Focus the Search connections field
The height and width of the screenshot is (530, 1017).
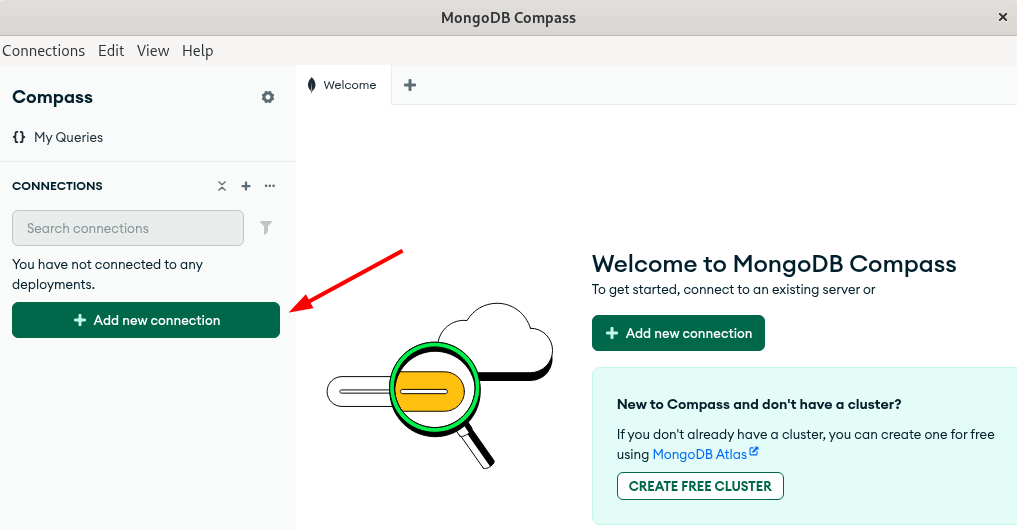[x=128, y=228]
